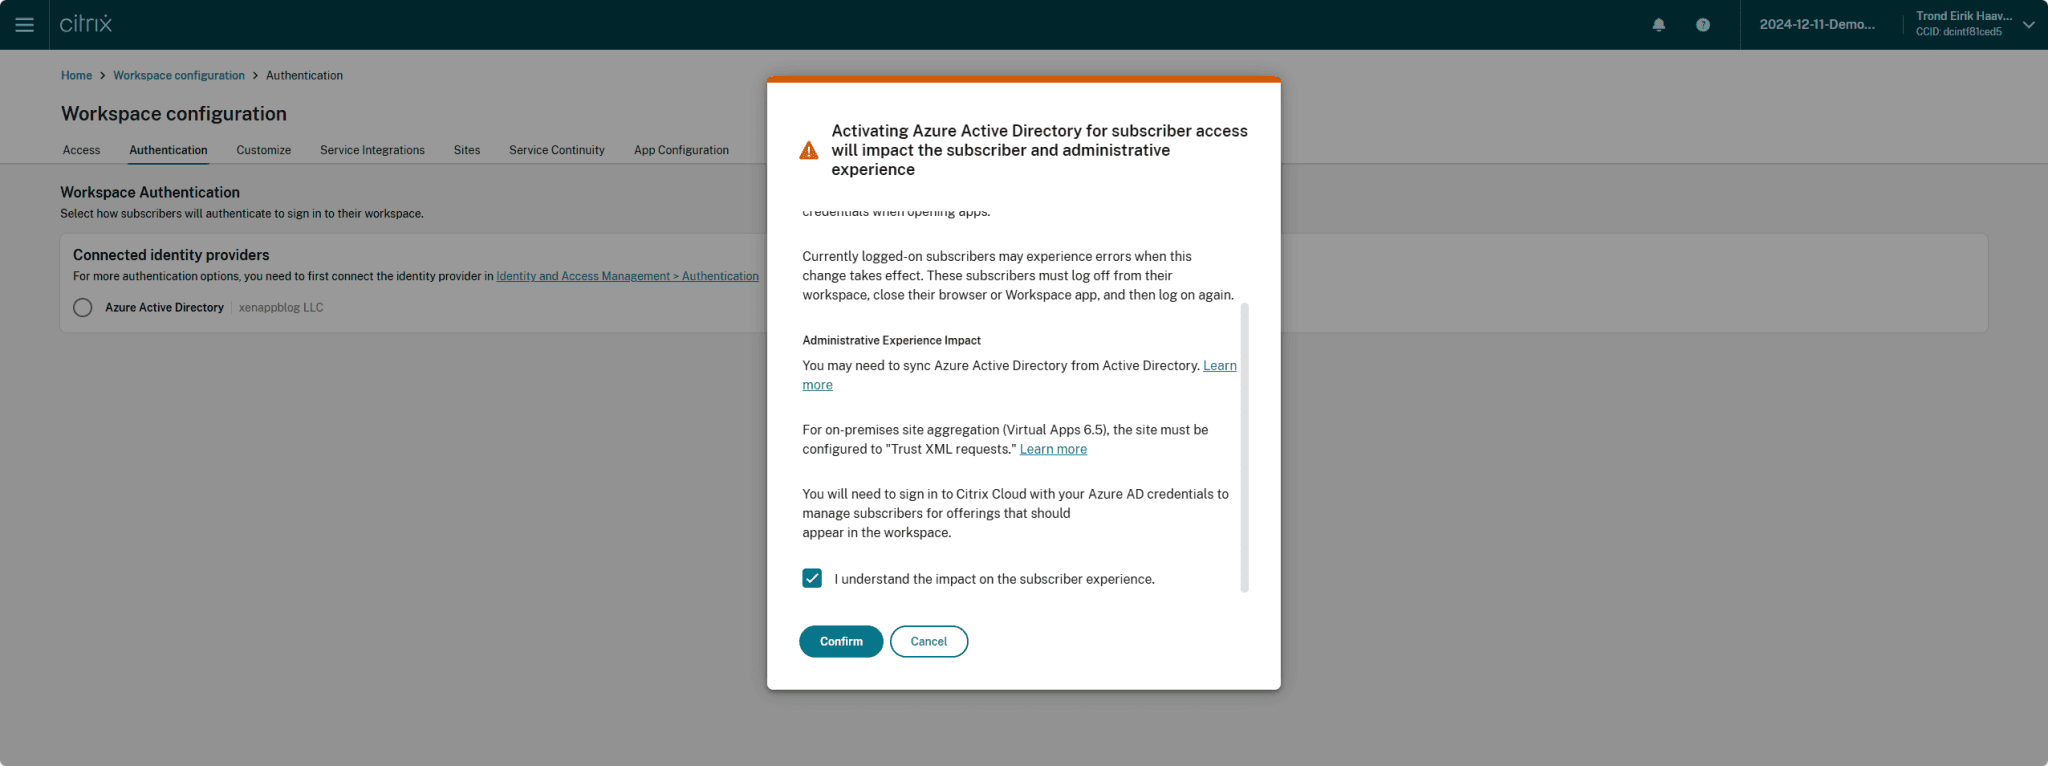Open the notifications bell
2048x766 pixels.
(1659, 25)
